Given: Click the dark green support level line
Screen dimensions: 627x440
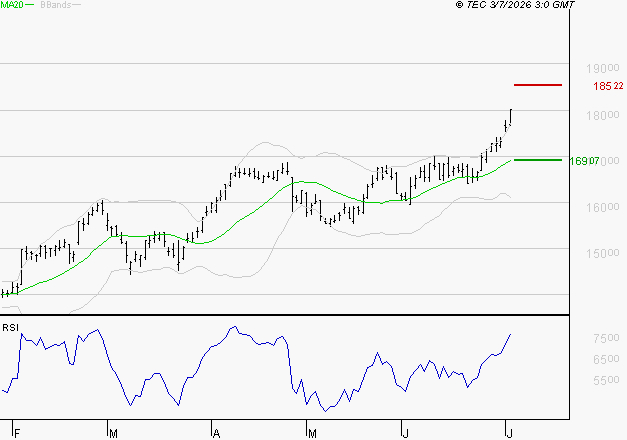Looking at the screenshot, I should click(x=538, y=160).
